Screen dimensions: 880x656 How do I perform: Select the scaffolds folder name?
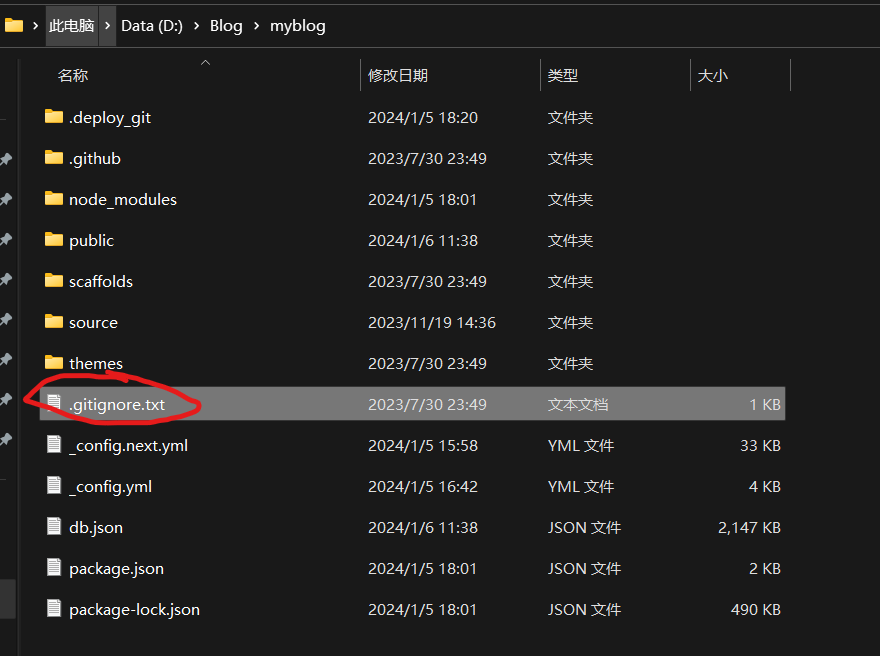click(100, 281)
